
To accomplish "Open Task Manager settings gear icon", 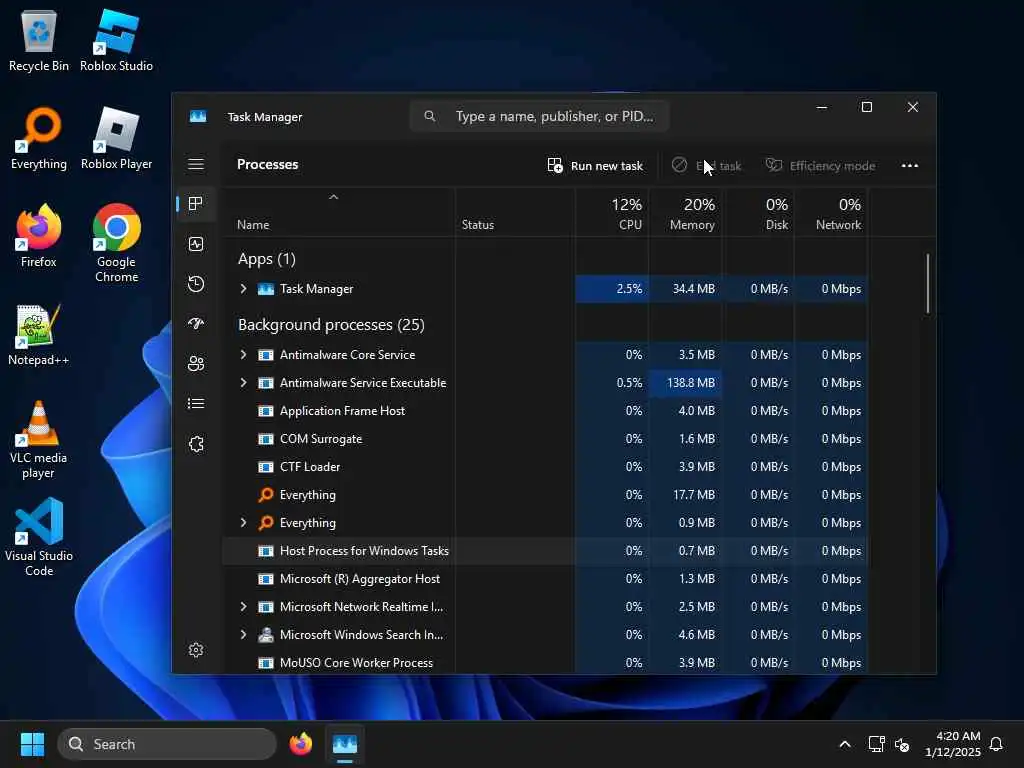I will click(196, 650).
